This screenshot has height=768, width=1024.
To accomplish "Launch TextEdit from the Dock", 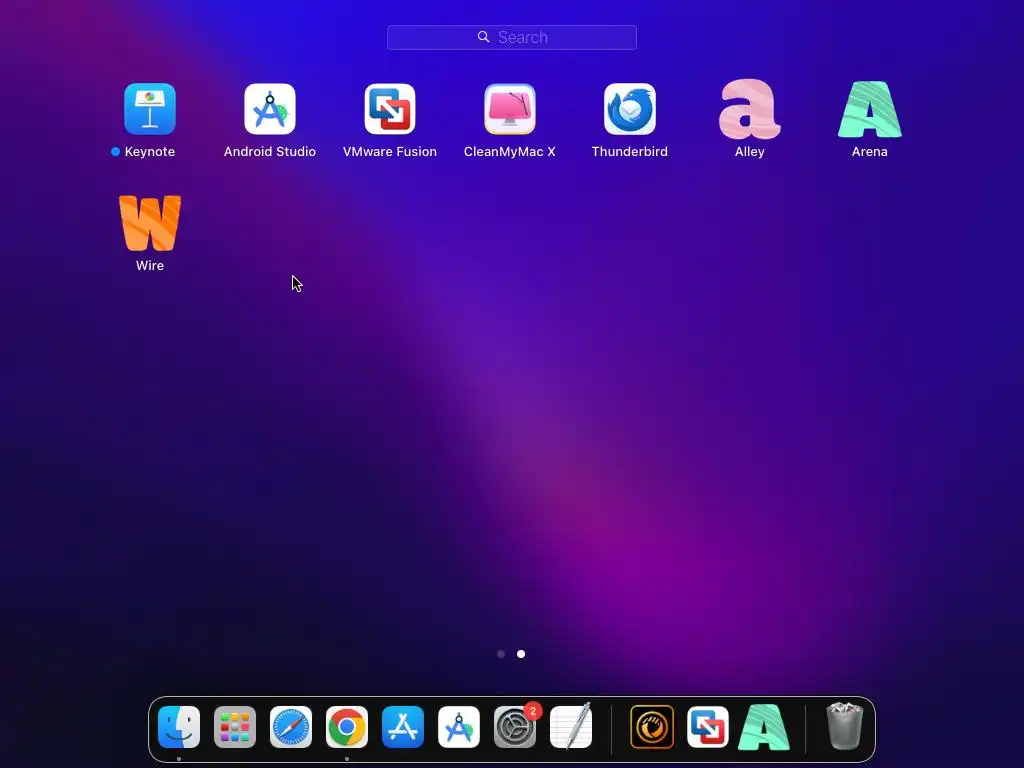I will tap(571, 727).
